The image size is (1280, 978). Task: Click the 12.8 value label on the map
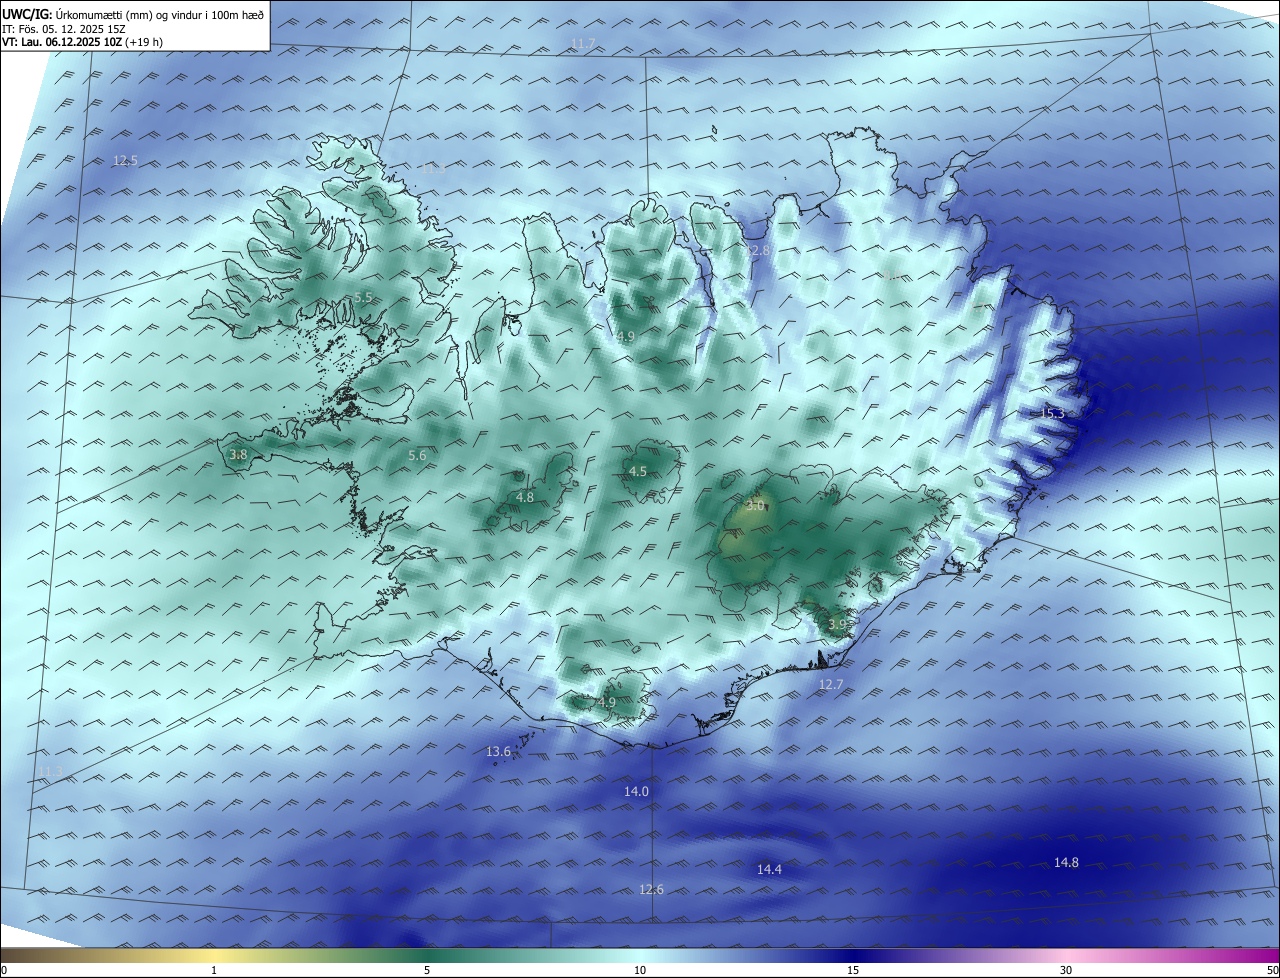759,250
